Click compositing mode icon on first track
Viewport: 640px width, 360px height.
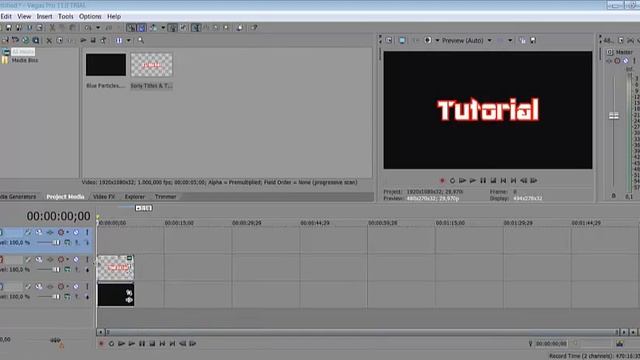(x=67, y=242)
